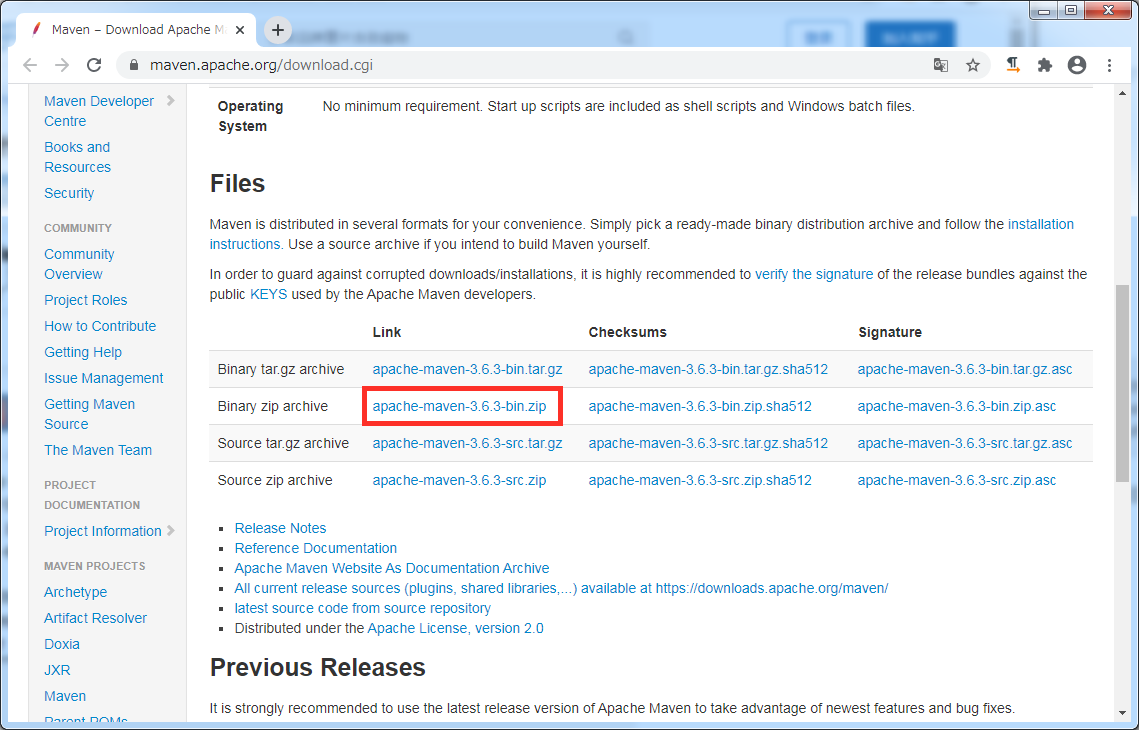This screenshot has height=730, width=1139.
Task: Open the Google Translate page icon
Action: (x=941, y=65)
